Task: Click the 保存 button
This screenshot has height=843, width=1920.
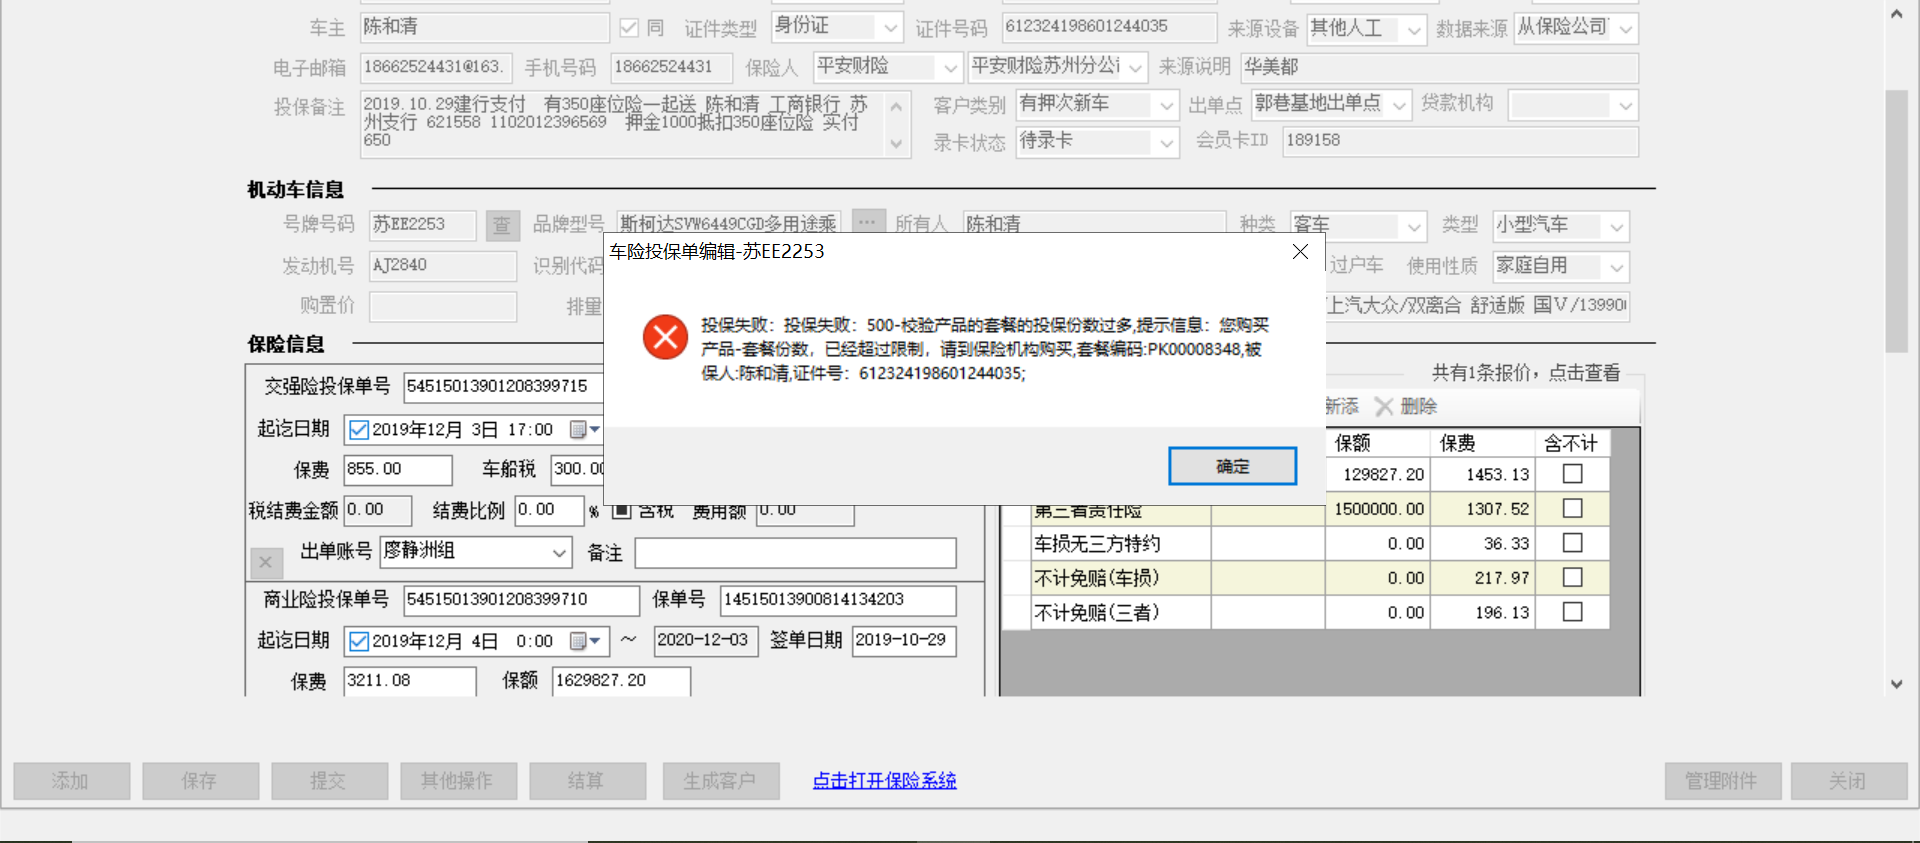Action: click(200, 781)
